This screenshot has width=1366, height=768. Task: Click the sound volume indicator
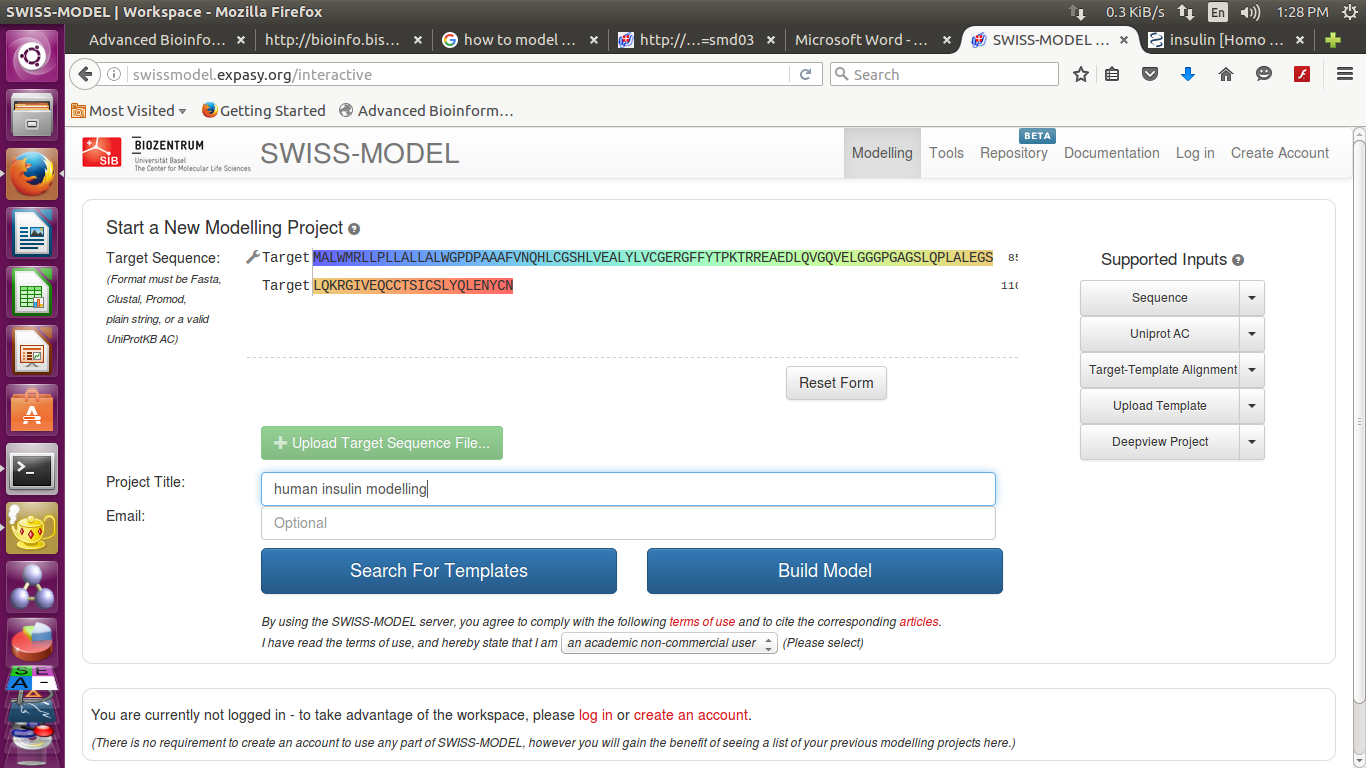coord(1250,12)
